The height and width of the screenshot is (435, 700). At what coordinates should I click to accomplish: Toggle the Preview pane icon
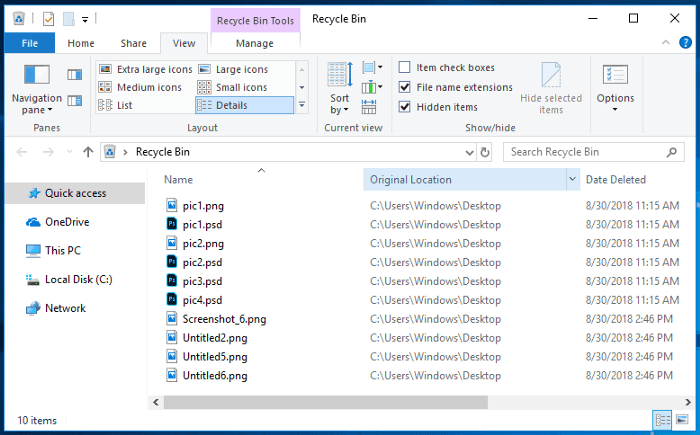(75, 75)
